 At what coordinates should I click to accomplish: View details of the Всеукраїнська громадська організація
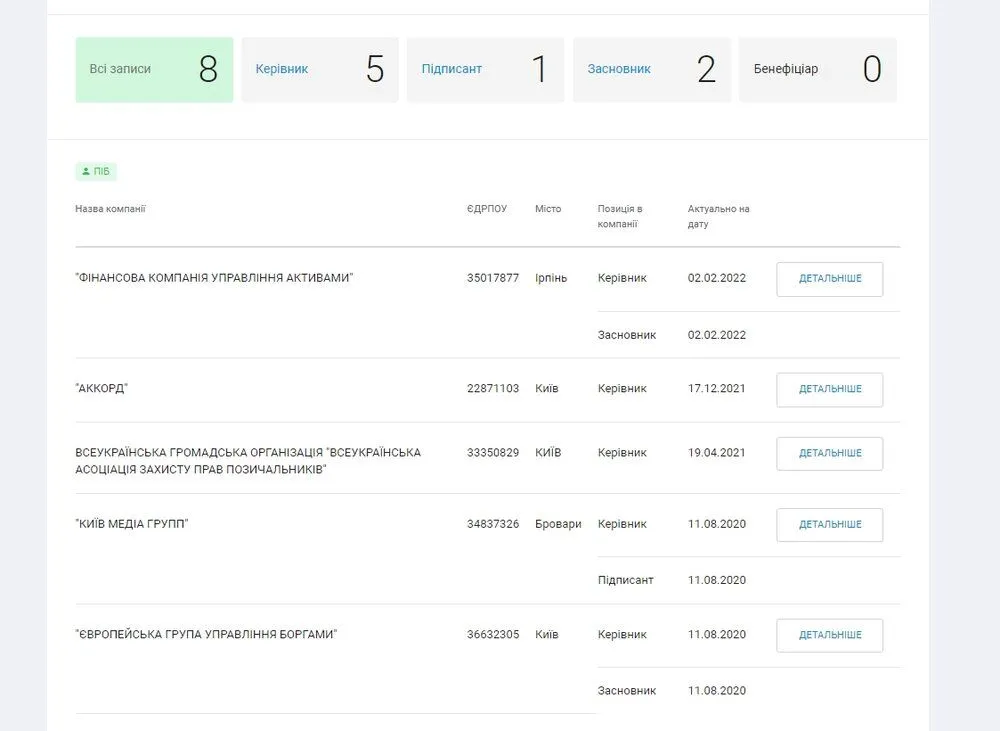829,453
